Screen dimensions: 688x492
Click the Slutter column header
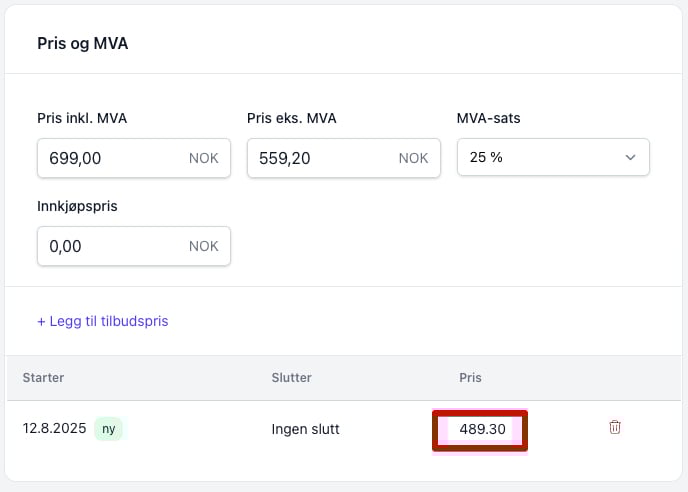pos(292,377)
